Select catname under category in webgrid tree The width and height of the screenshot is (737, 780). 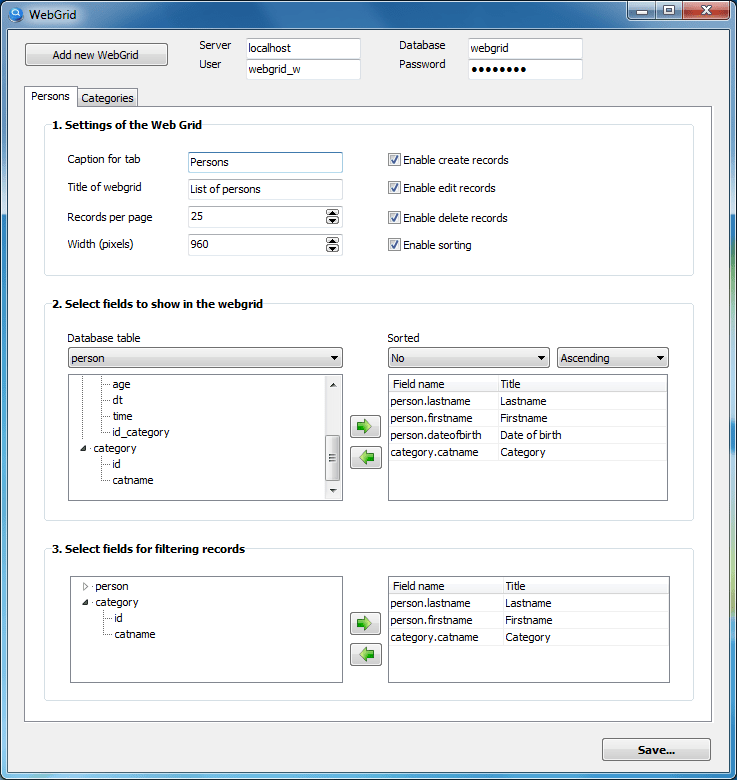coord(133,480)
